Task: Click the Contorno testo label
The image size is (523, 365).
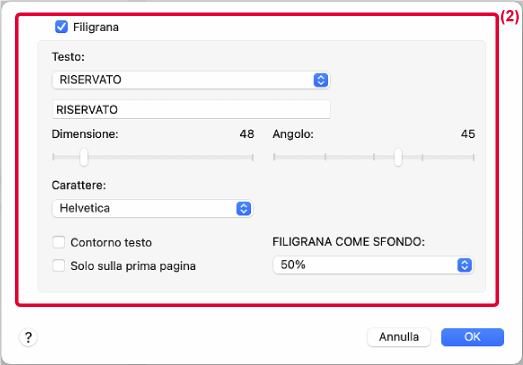Action: [111, 243]
